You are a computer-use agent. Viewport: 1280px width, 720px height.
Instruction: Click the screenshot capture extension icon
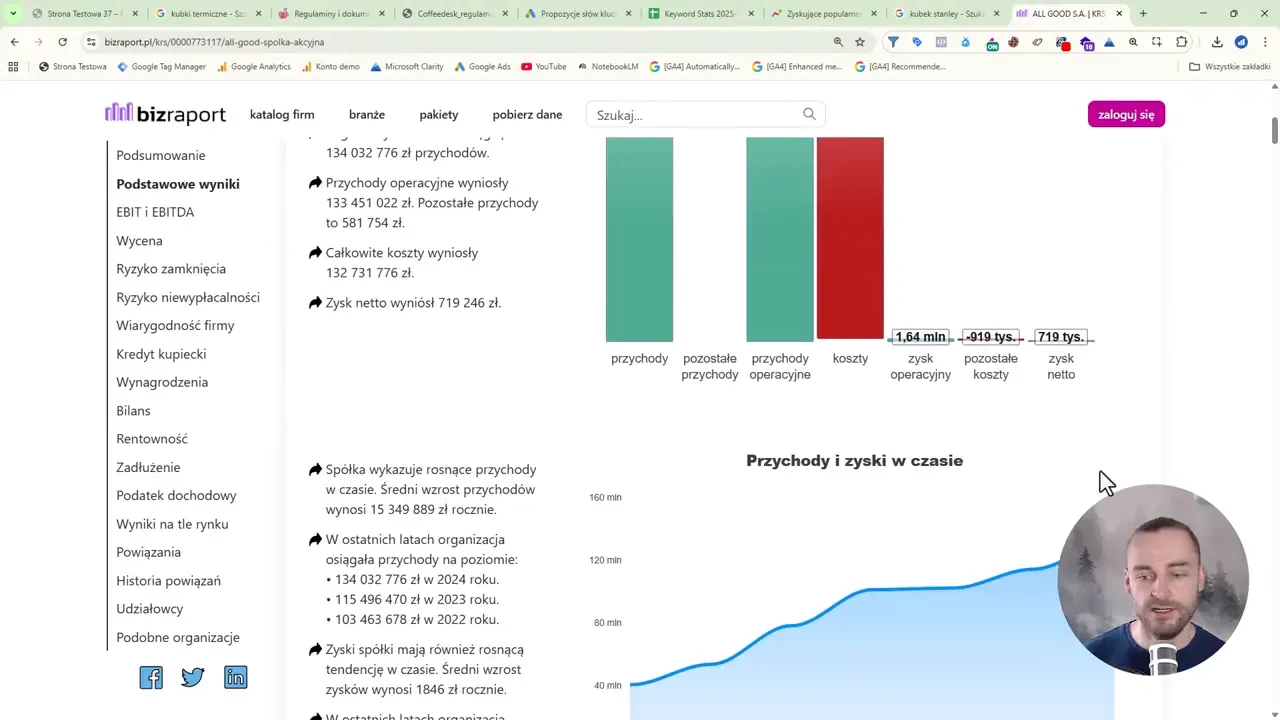[1157, 42]
